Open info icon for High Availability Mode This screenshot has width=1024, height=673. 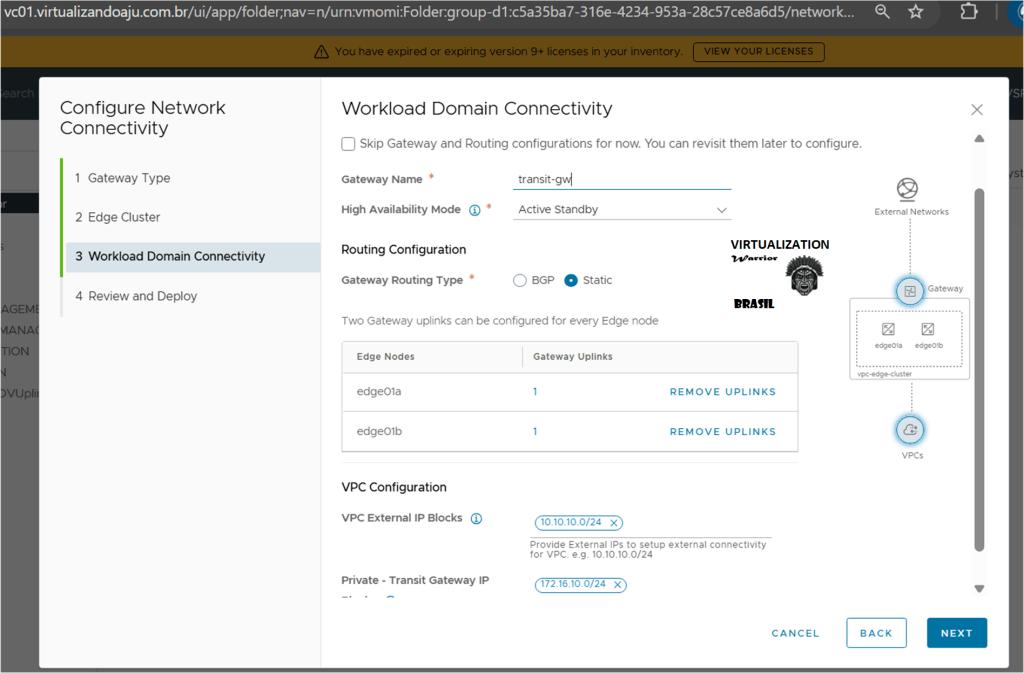(474, 210)
